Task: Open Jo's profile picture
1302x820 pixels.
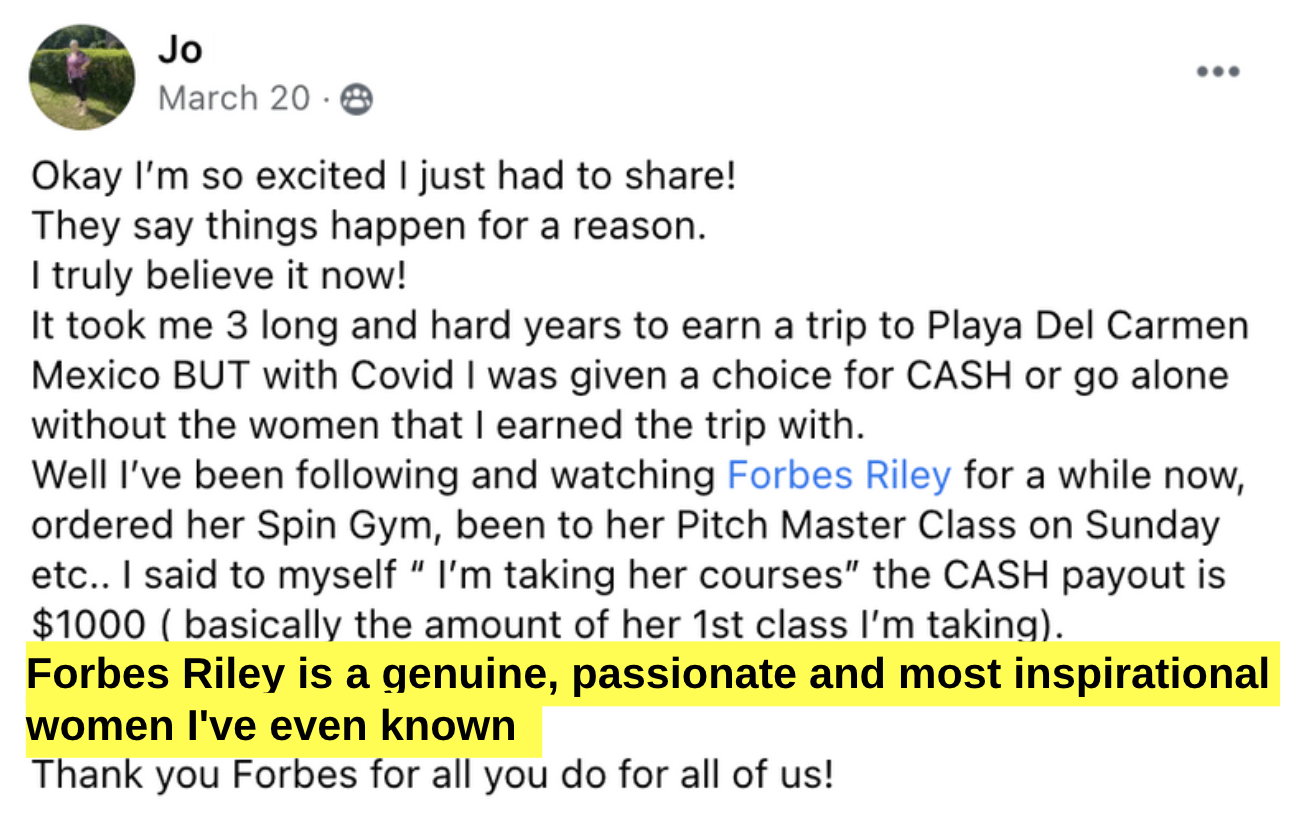Action: 81,78
